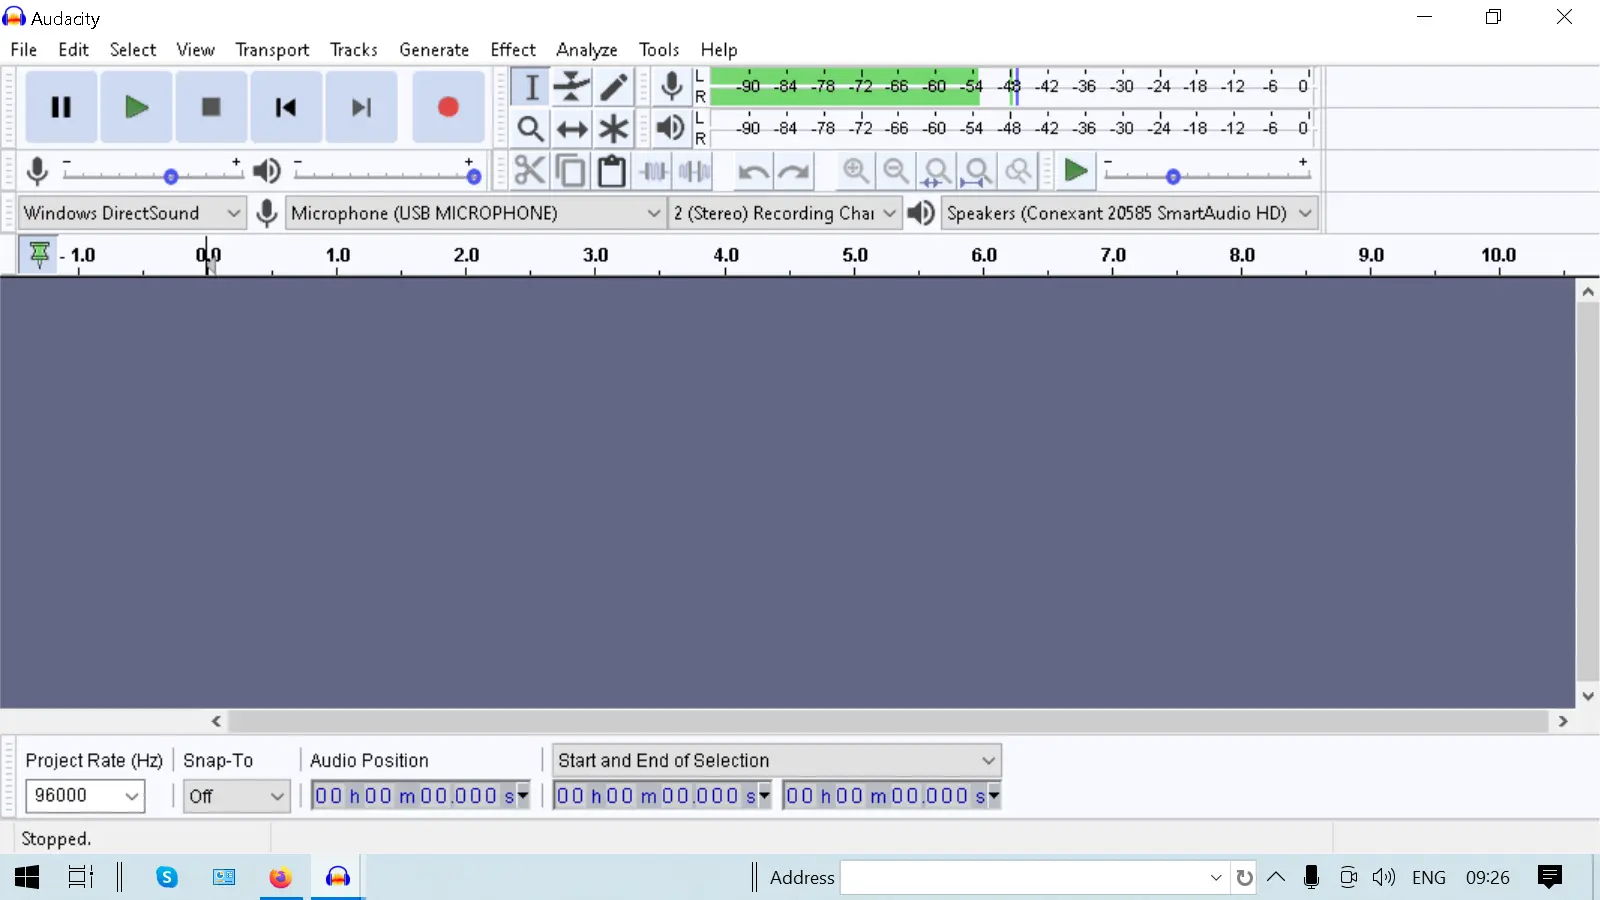Select the Draw pencil tool
This screenshot has height=900, width=1600.
(614, 87)
